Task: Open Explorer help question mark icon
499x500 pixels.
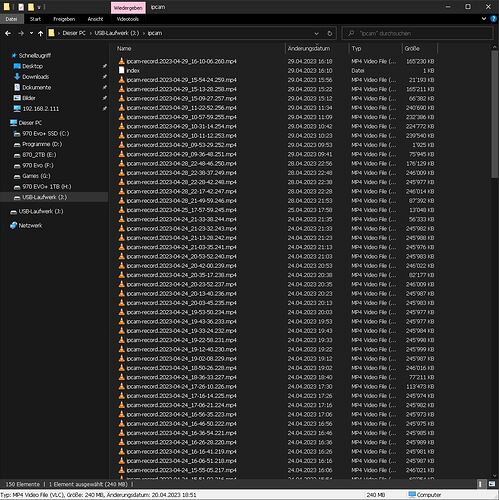Action: [494, 19]
